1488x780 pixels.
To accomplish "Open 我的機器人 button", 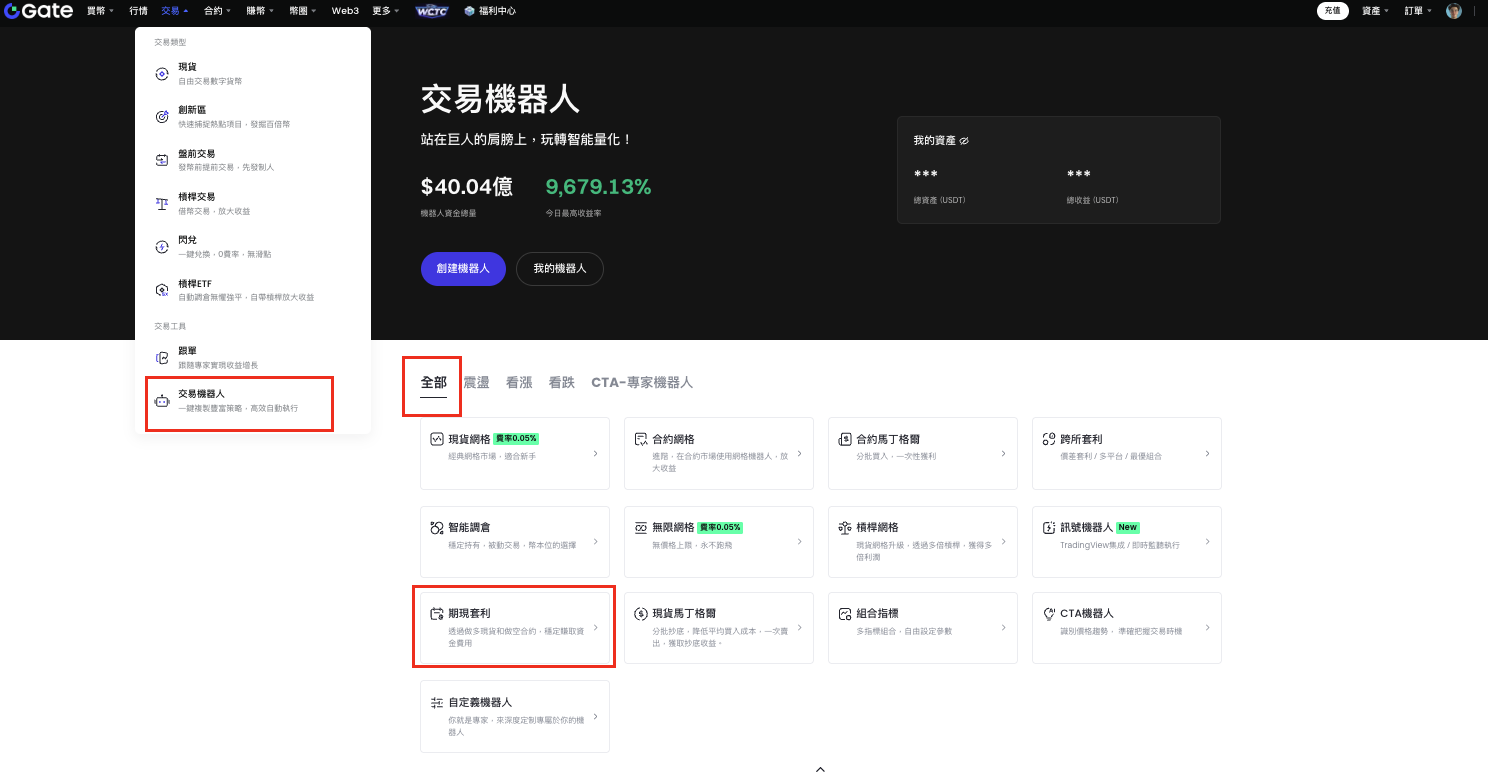I will (x=559, y=269).
